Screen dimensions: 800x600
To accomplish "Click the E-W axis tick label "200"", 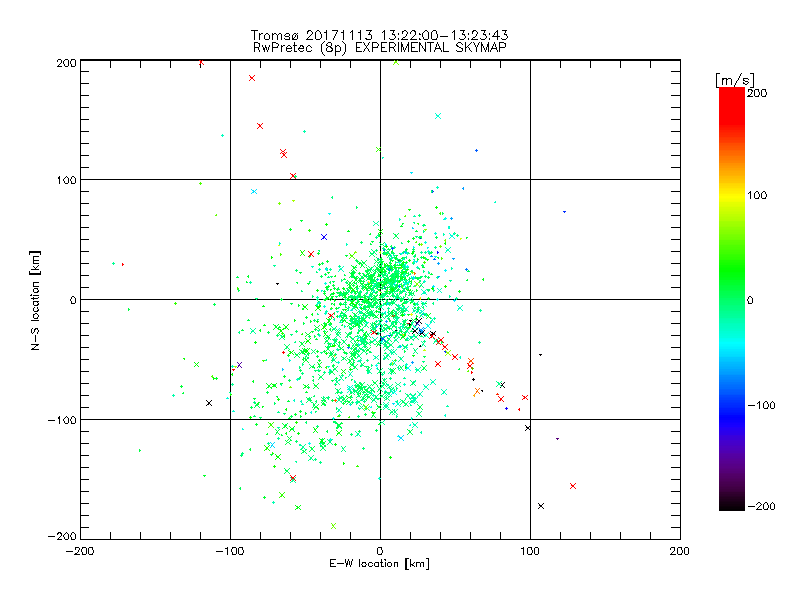I will pyautogui.click(x=680, y=552).
